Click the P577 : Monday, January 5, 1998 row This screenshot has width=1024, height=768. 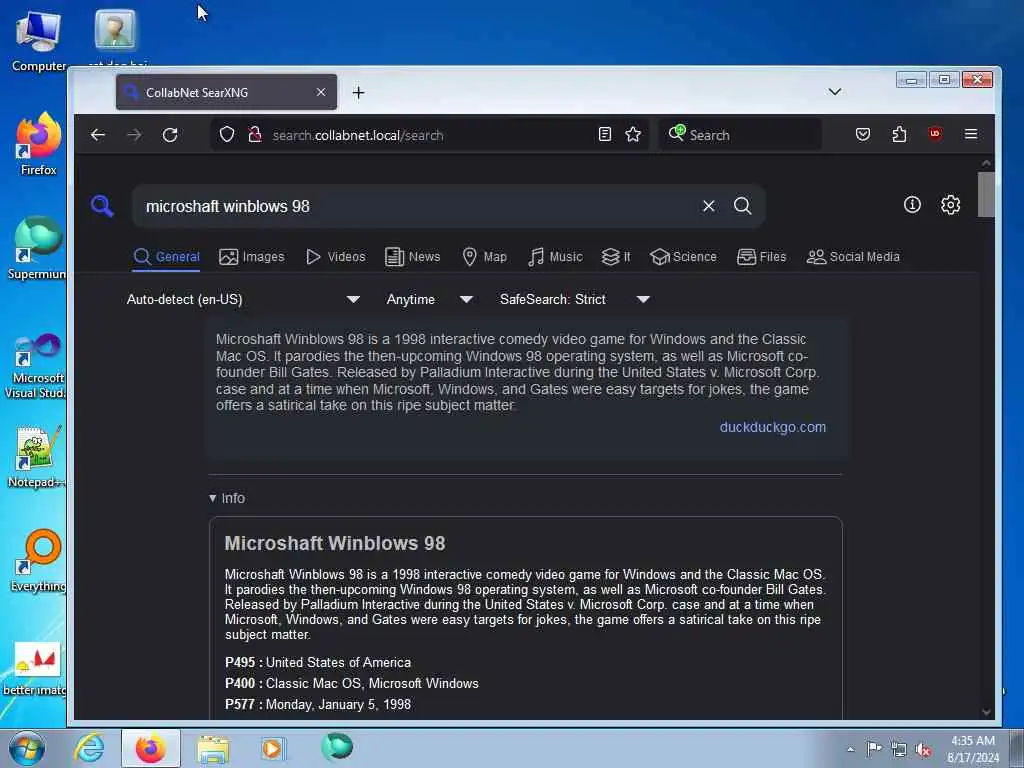318,704
